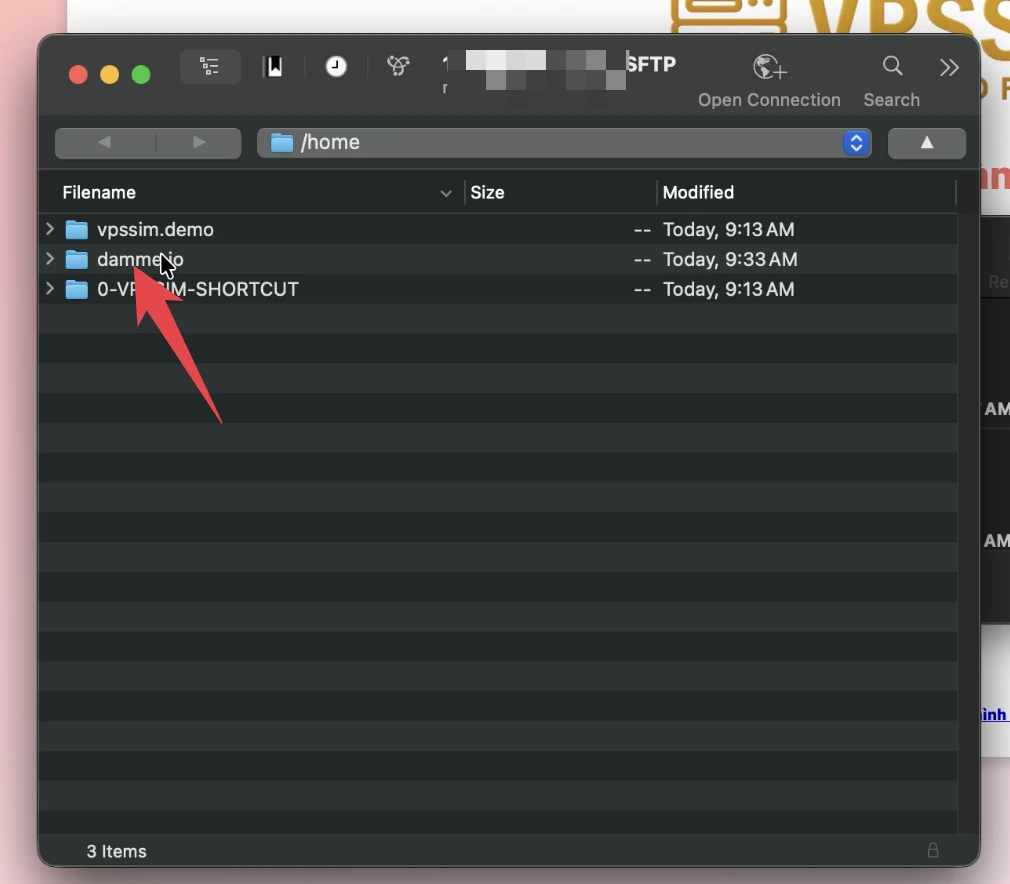Show more toolbar items via double chevron

pos(949,67)
